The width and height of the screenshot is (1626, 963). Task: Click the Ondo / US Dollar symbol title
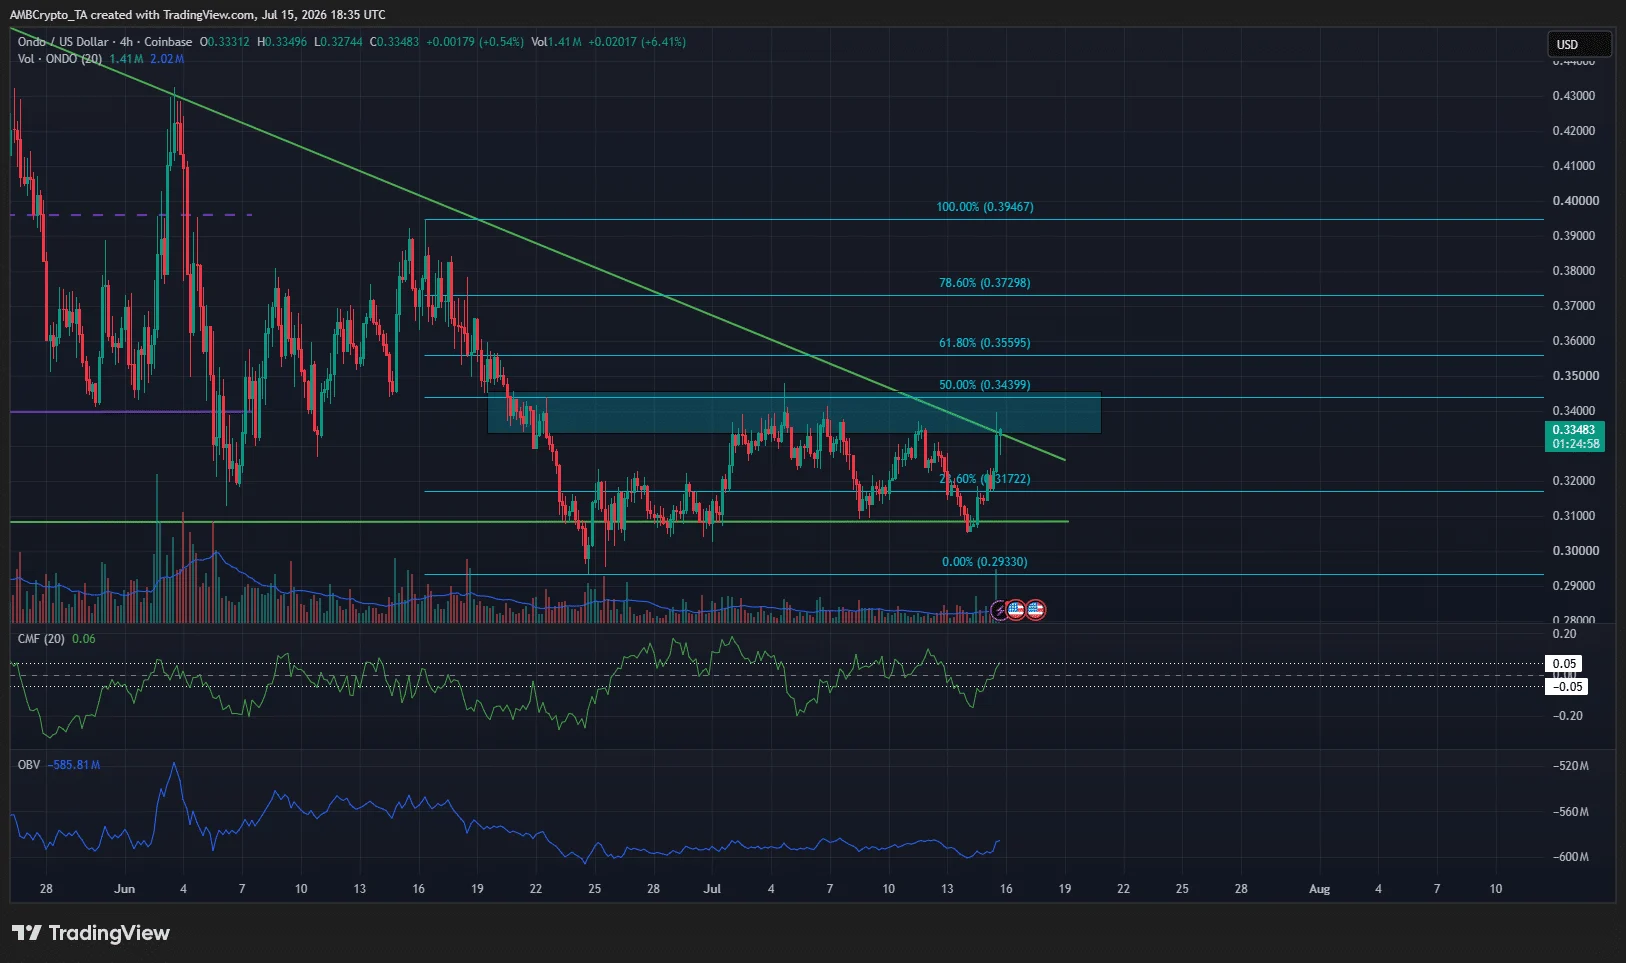(63, 42)
